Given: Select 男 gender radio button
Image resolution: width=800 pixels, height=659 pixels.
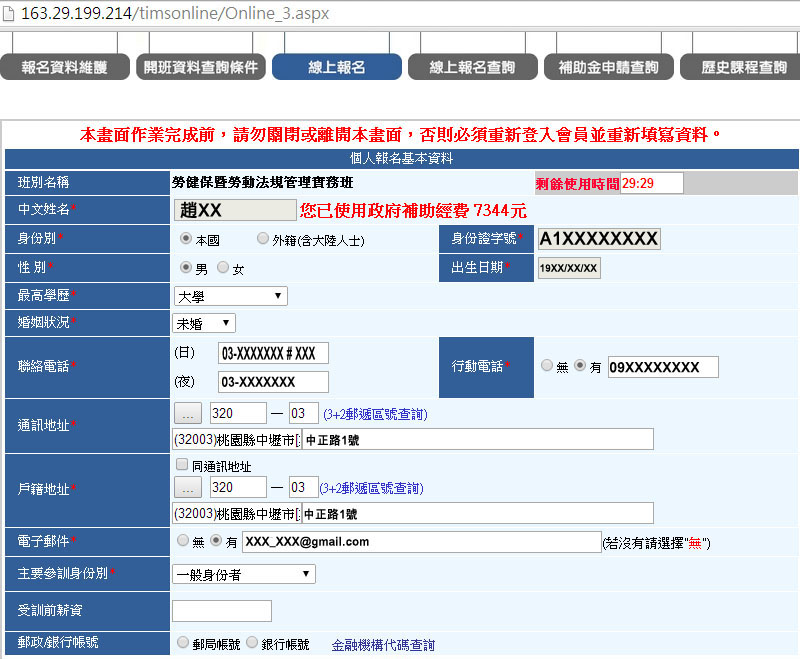Looking at the screenshot, I should (x=186, y=267).
